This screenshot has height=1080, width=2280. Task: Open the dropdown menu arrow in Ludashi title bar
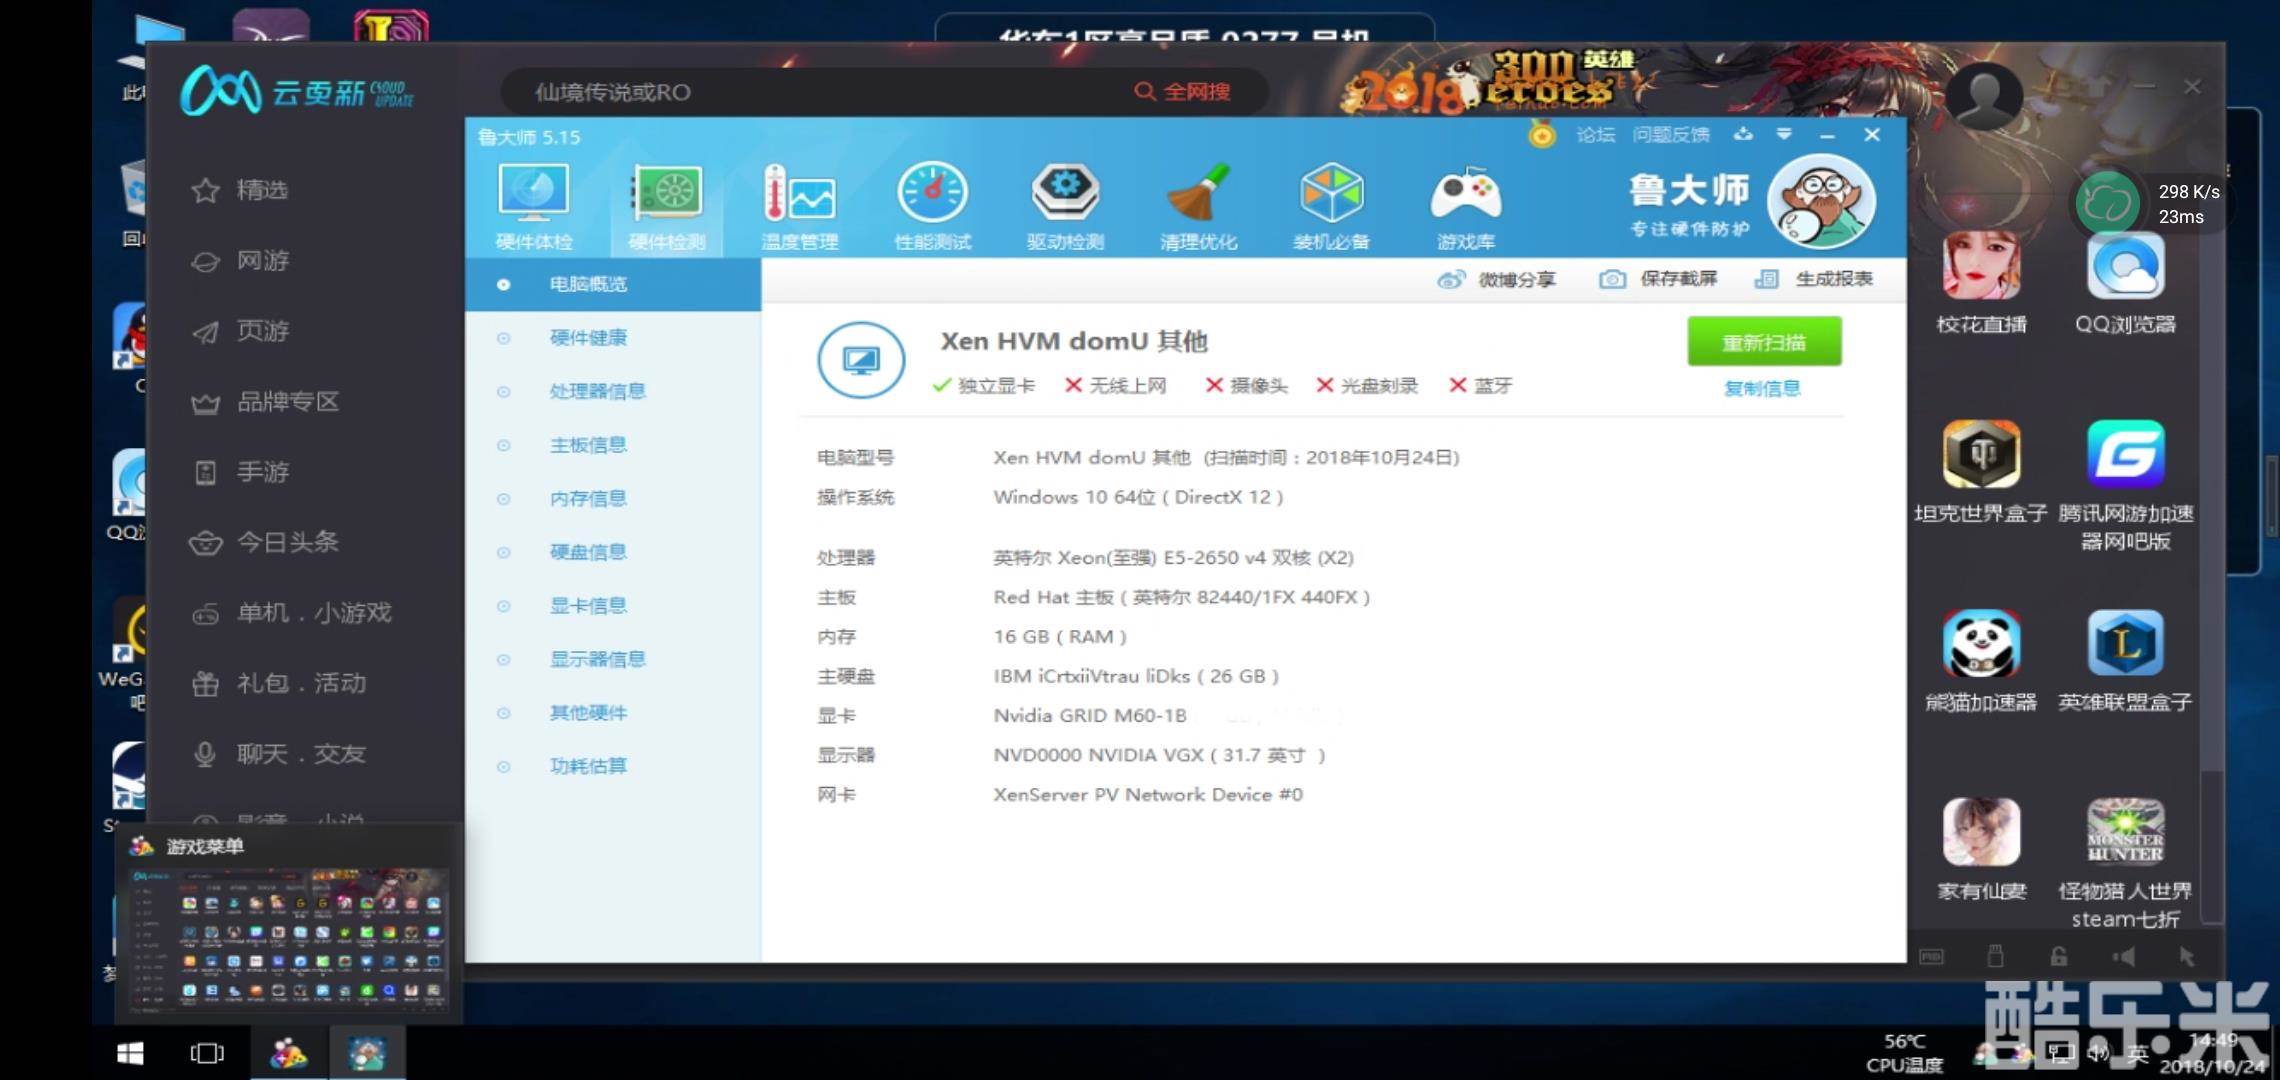[x=1784, y=134]
